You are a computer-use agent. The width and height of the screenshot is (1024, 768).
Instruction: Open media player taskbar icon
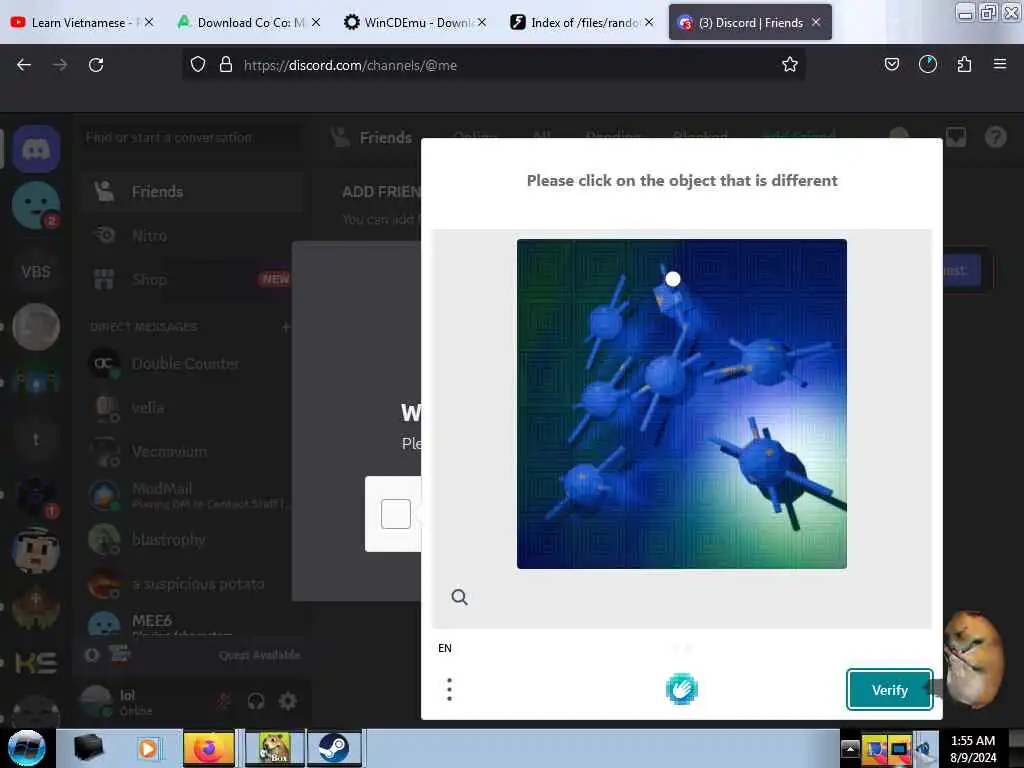(148, 748)
